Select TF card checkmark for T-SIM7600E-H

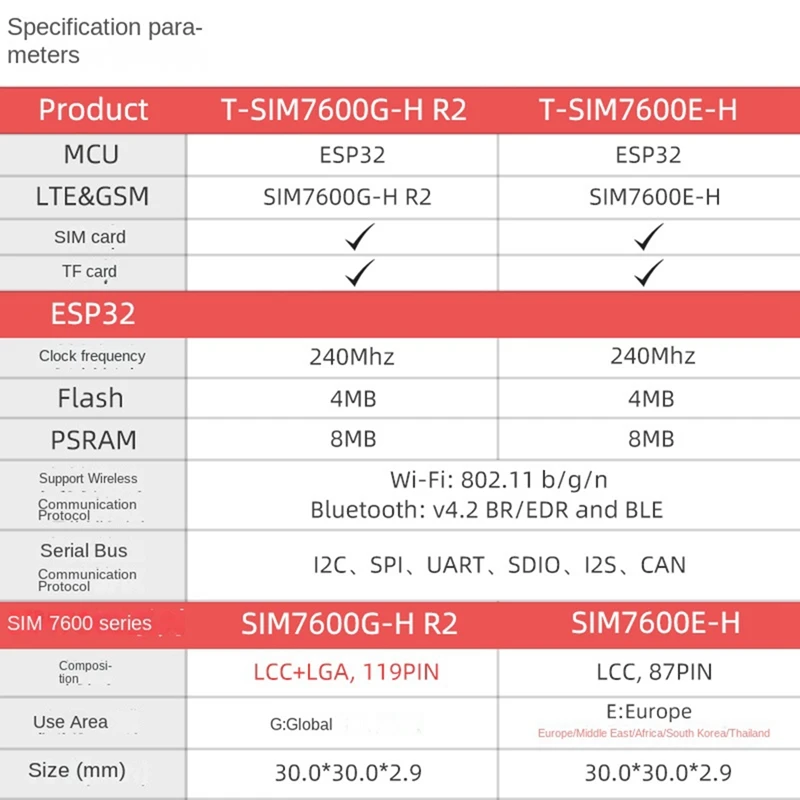click(650, 271)
